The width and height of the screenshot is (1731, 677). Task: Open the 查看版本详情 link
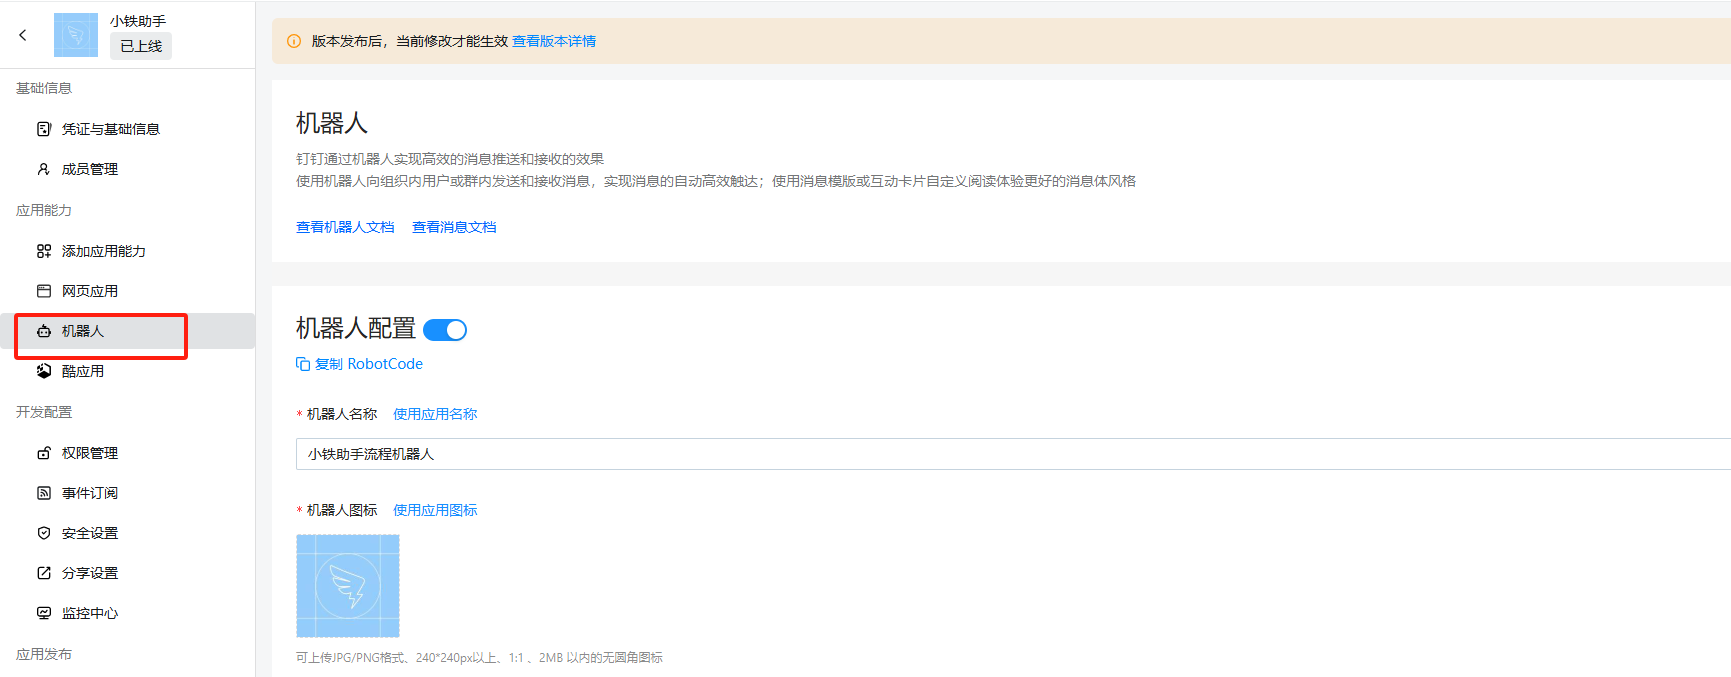[554, 41]
